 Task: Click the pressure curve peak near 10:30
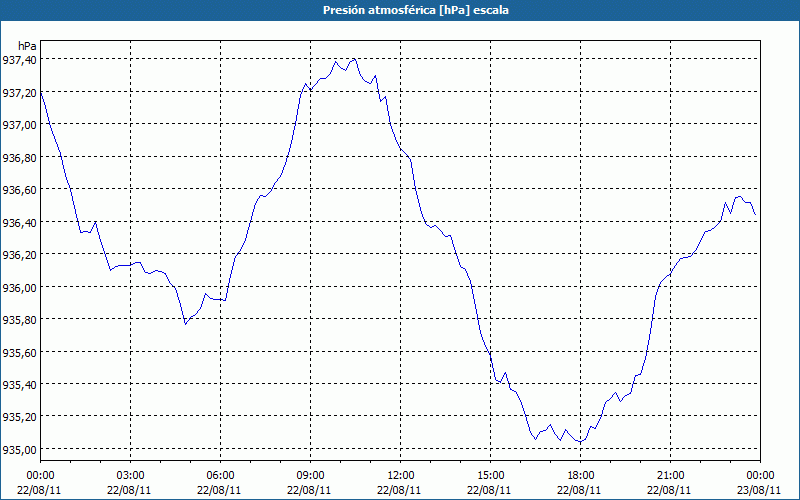[x=353, y=59]
